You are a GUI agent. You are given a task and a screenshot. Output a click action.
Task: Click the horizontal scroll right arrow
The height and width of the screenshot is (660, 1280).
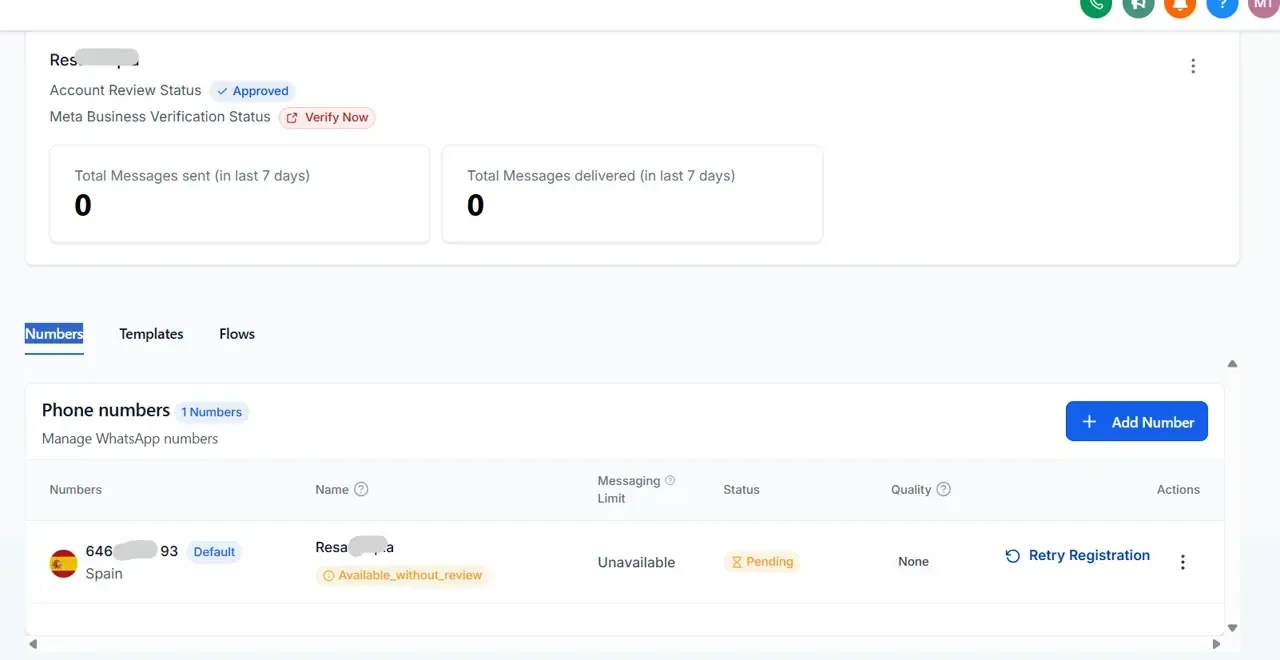[x=1216, y=644]
